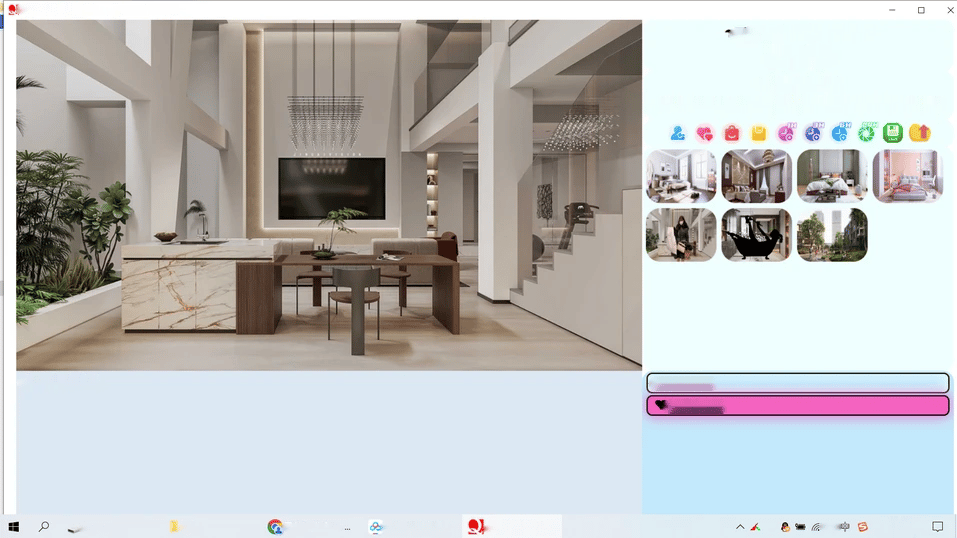Click the green camera shutter icon
The image size is (957, 538).
point(866,133)
